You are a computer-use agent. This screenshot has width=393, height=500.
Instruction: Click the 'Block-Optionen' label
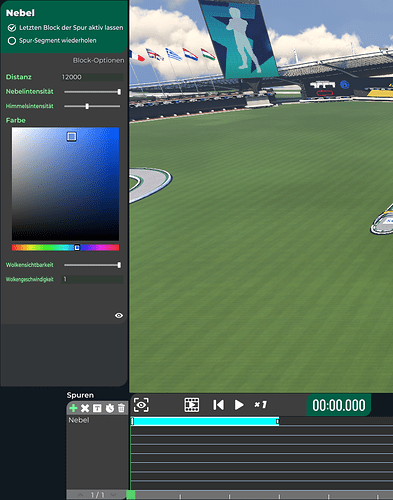coord(98,60)
